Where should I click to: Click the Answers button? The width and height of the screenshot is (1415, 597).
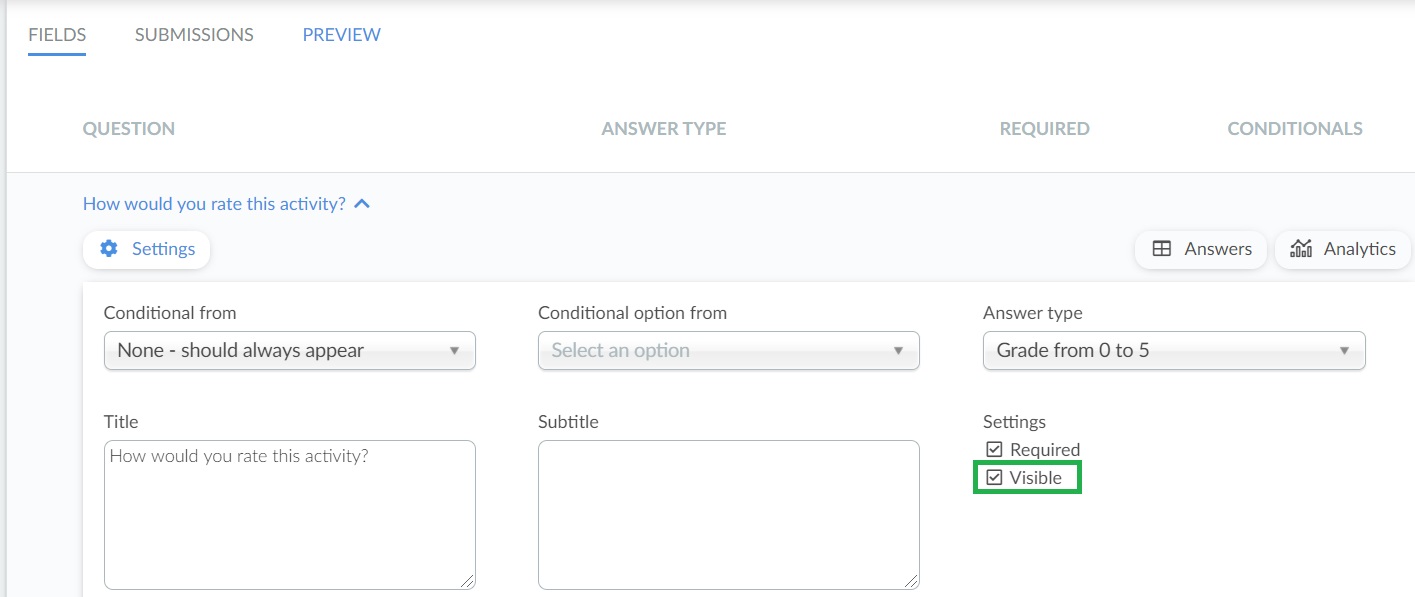coord(1201,249)
